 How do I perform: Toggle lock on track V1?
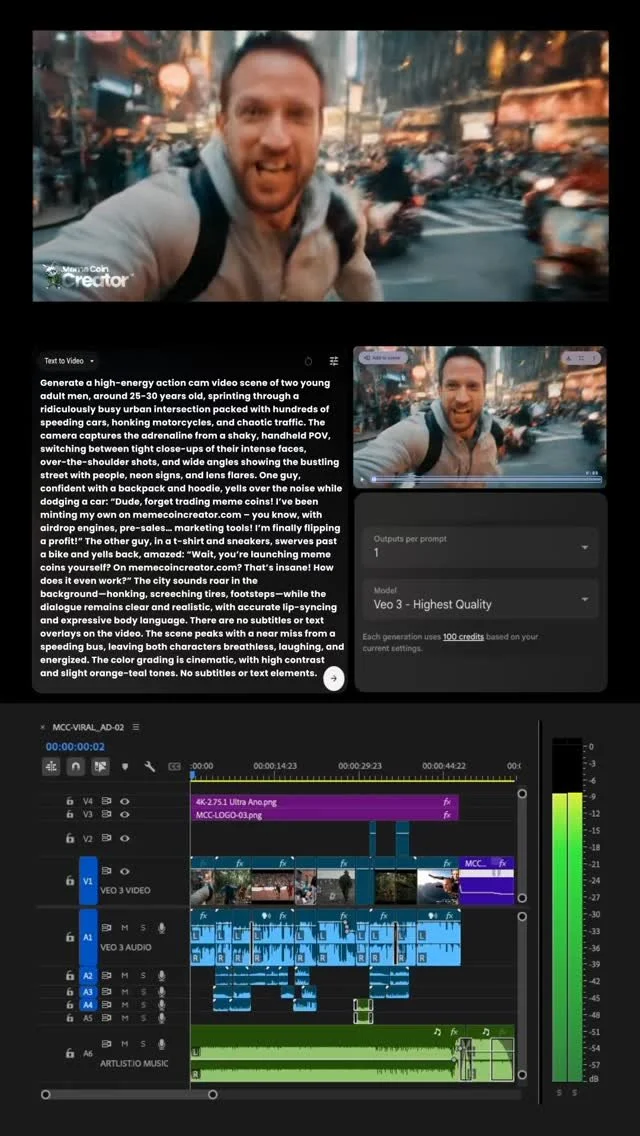[x=70, y=880]
